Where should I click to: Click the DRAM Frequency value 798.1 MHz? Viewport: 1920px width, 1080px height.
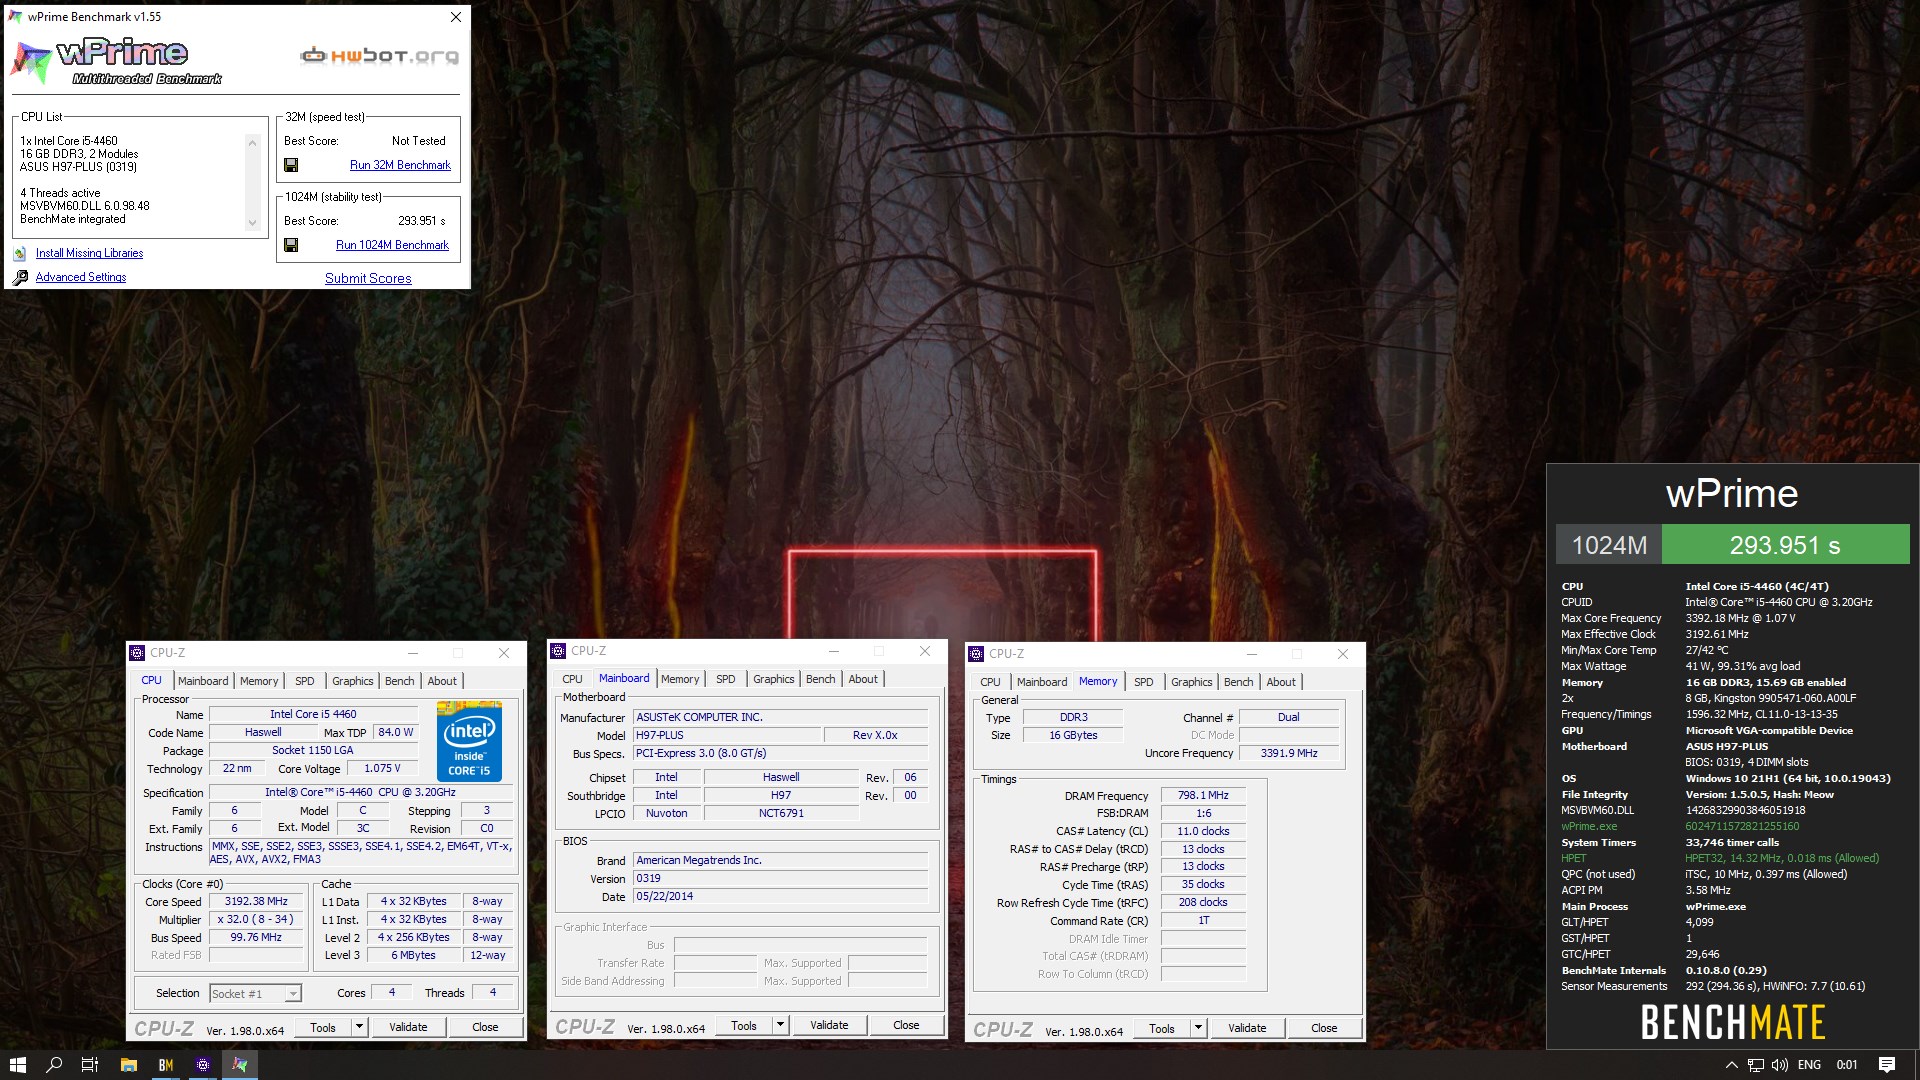(x=1203, y=795)
